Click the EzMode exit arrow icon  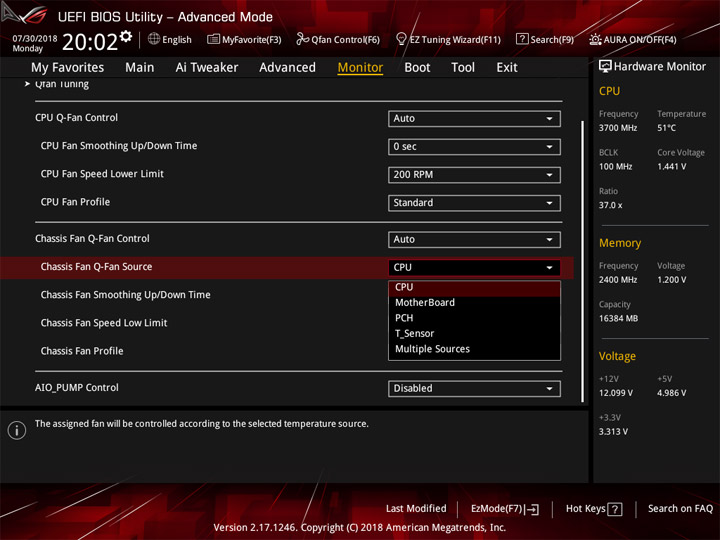pyautogui.click(x=532, y=509)
